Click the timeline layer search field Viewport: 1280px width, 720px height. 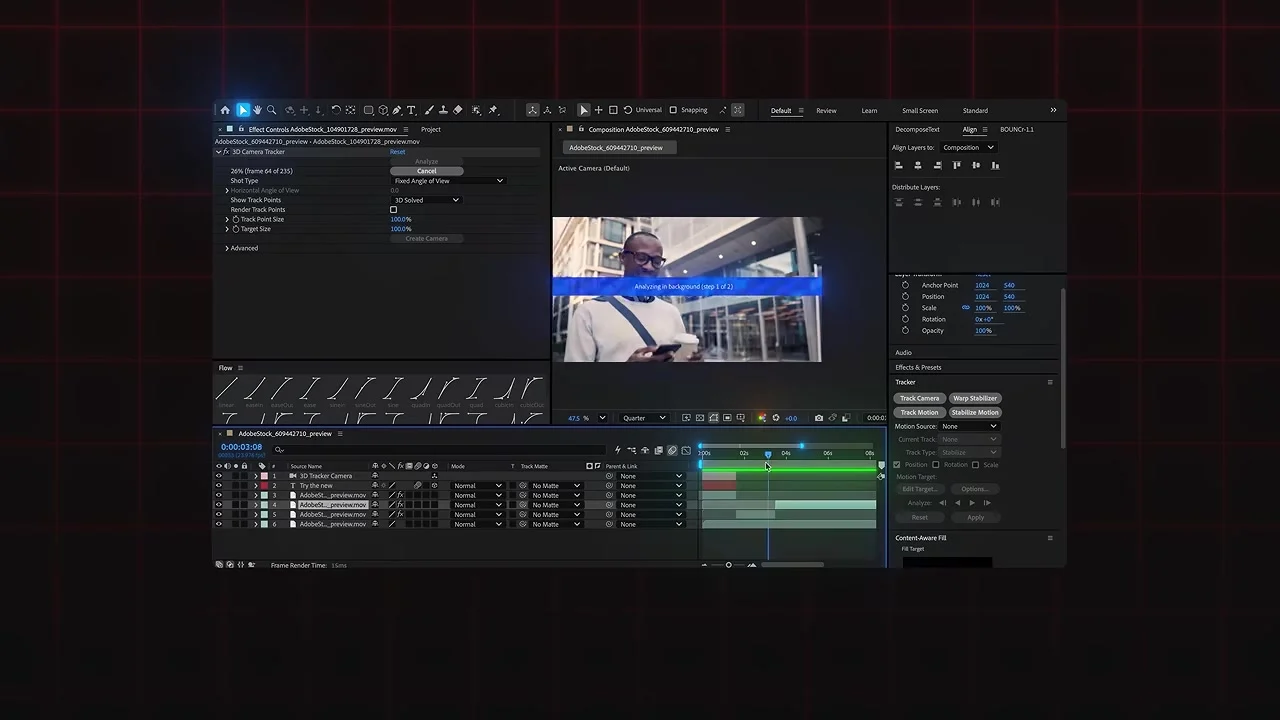(440, 450)
